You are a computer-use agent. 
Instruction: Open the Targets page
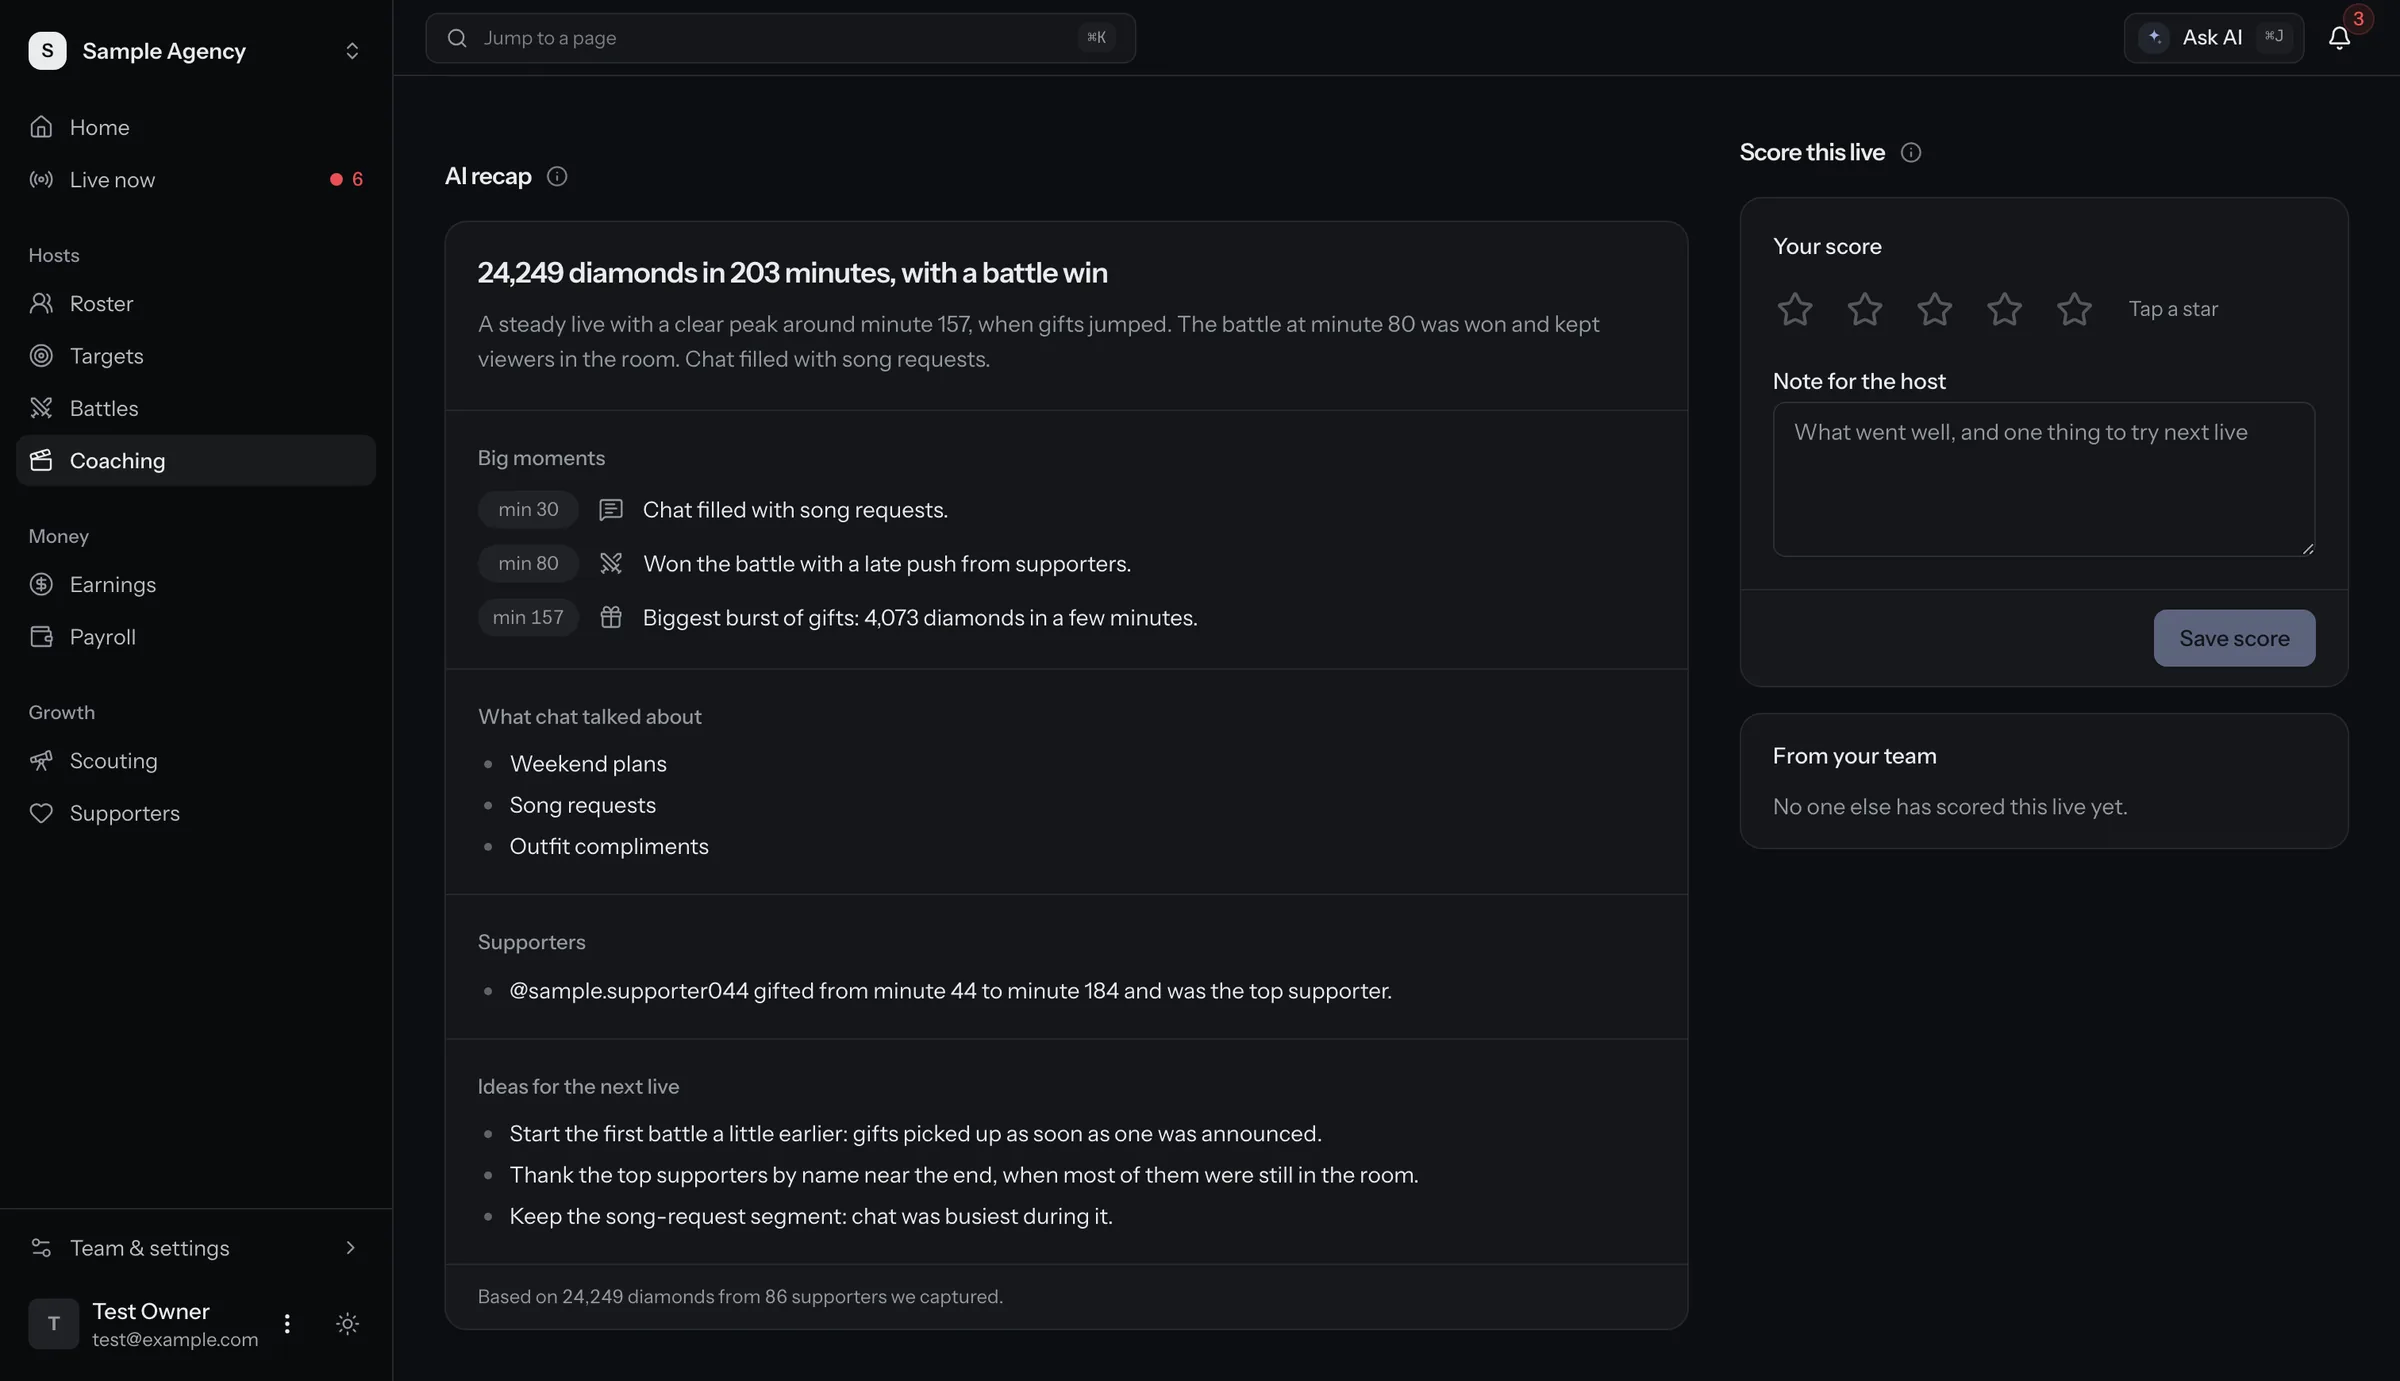click(x=196, y=356)
